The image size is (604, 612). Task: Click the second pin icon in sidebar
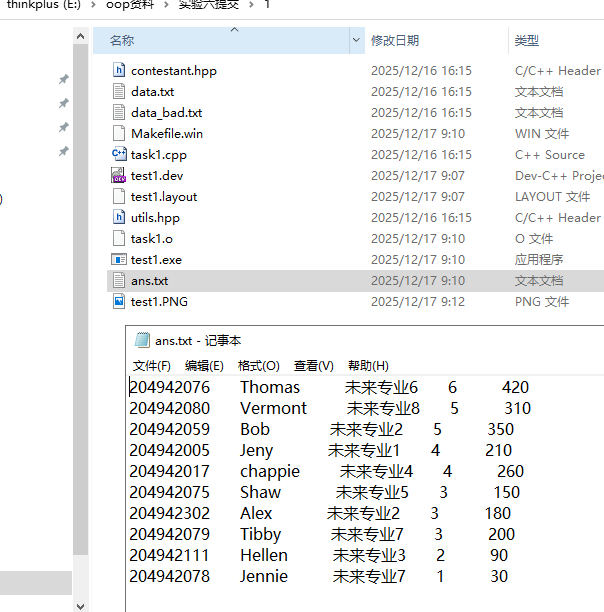(x=64, y=103)
